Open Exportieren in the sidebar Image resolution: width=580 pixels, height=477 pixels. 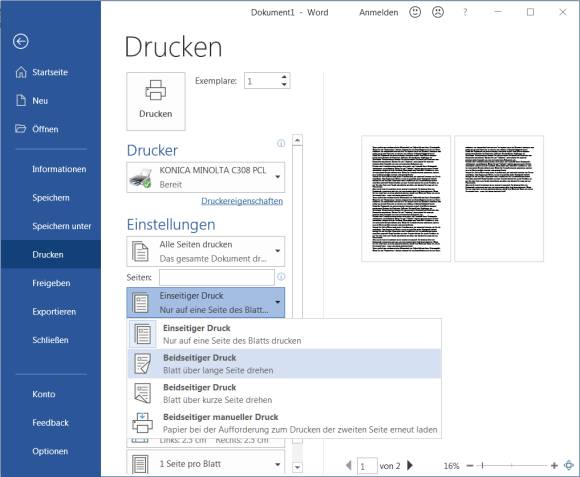(54, 311)
